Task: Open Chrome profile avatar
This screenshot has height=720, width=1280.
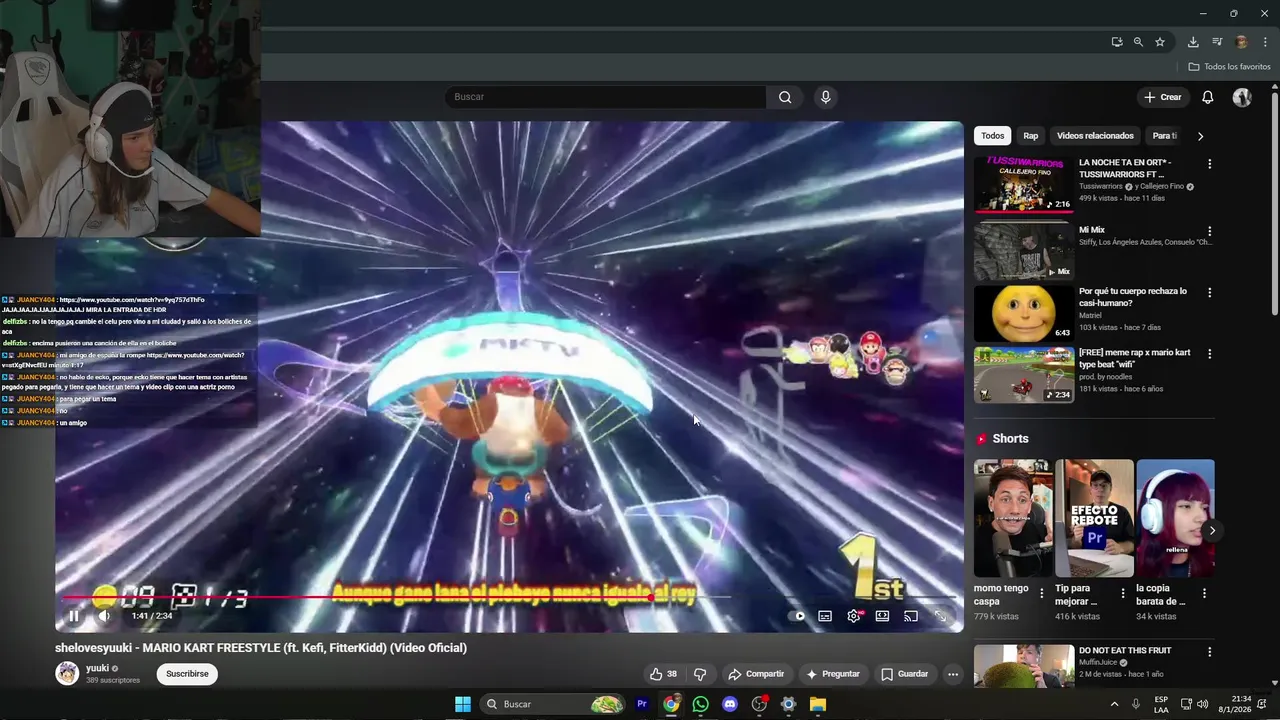Action: click(1242, 42)
